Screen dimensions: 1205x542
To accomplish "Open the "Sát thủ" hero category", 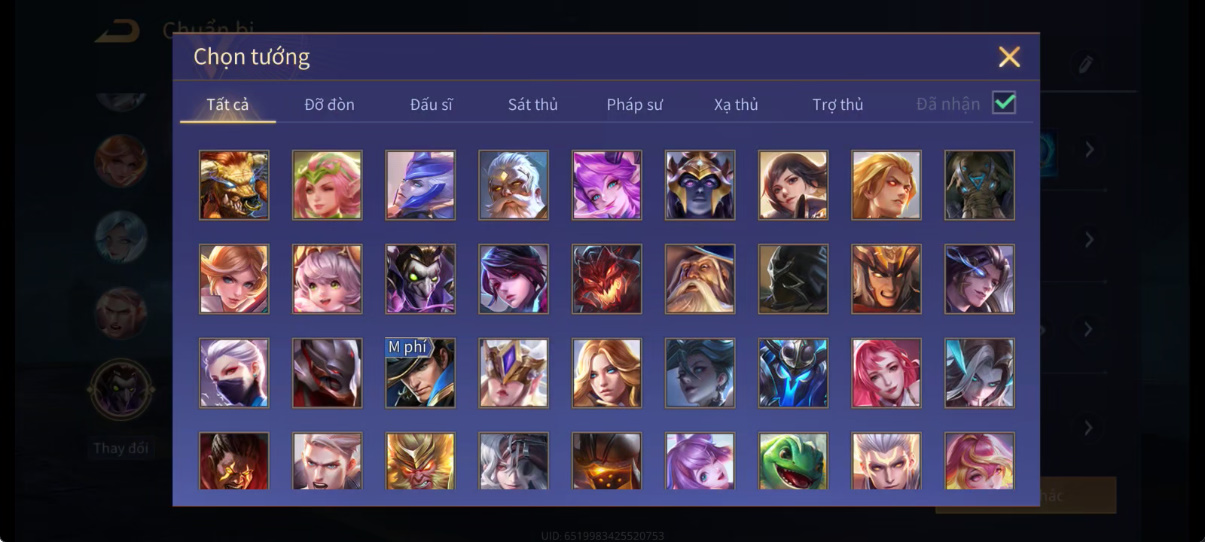I will point(533,104).
